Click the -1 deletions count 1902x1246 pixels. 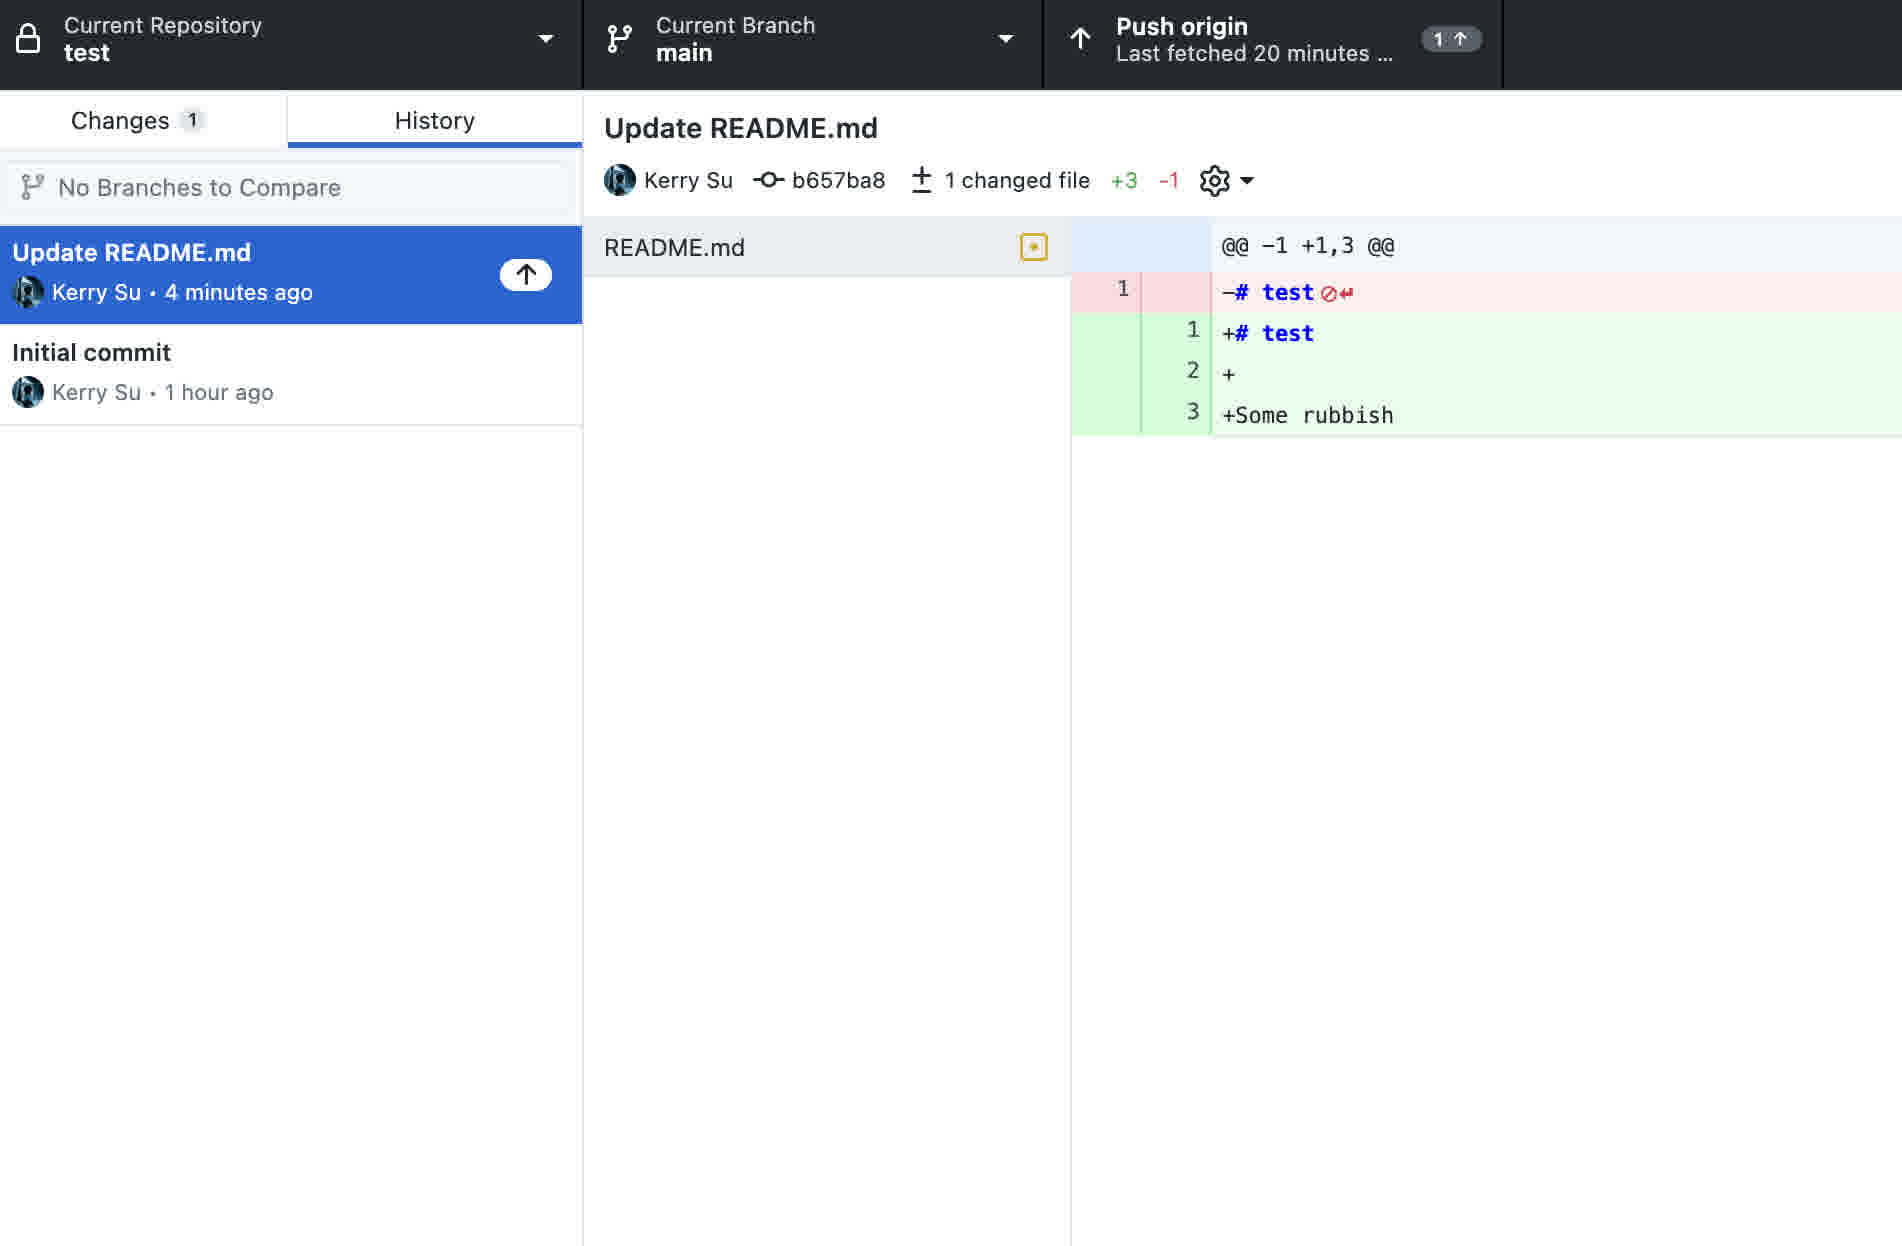point(1169,180)
